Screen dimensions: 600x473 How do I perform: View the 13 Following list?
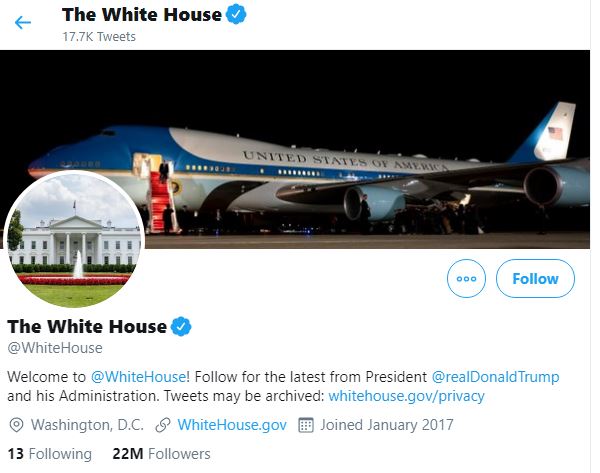click(x=50, y=454)
